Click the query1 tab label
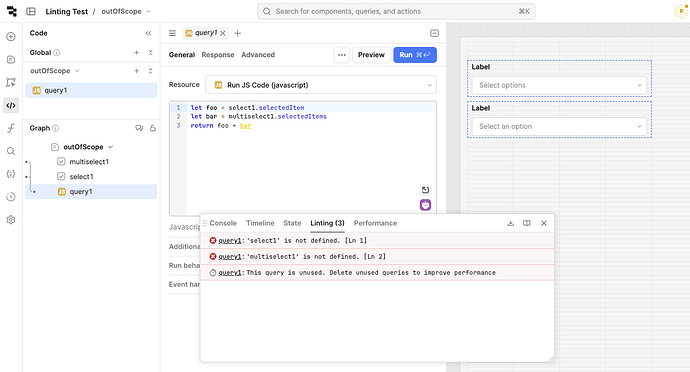 pyautogui.click(x=206, y=33)
